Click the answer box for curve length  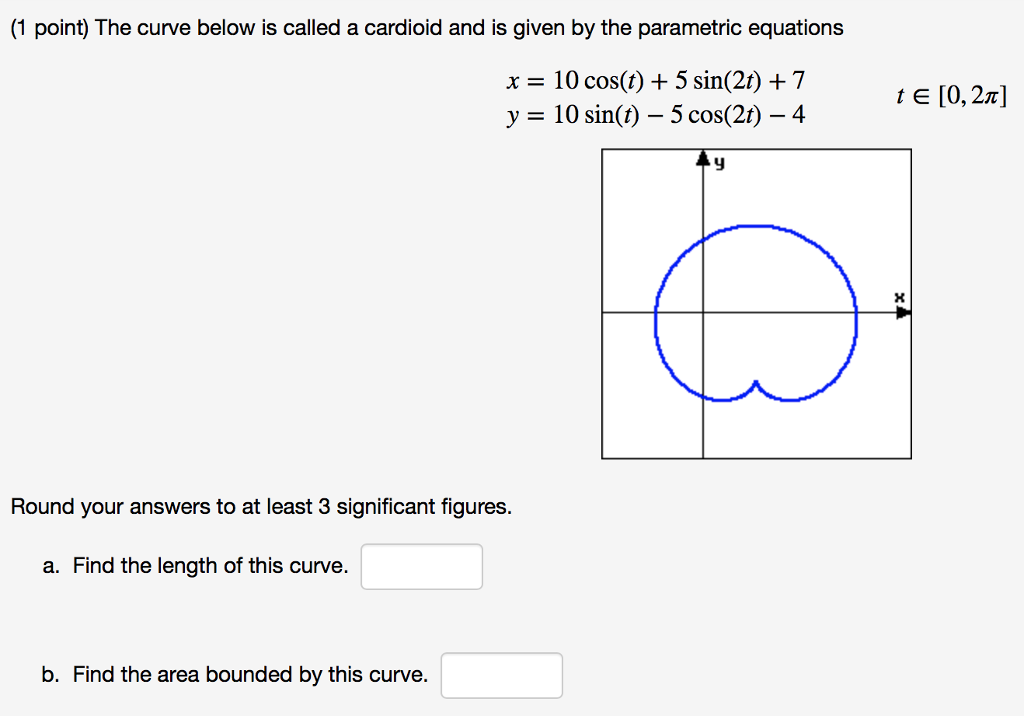(x=421, y=567)
